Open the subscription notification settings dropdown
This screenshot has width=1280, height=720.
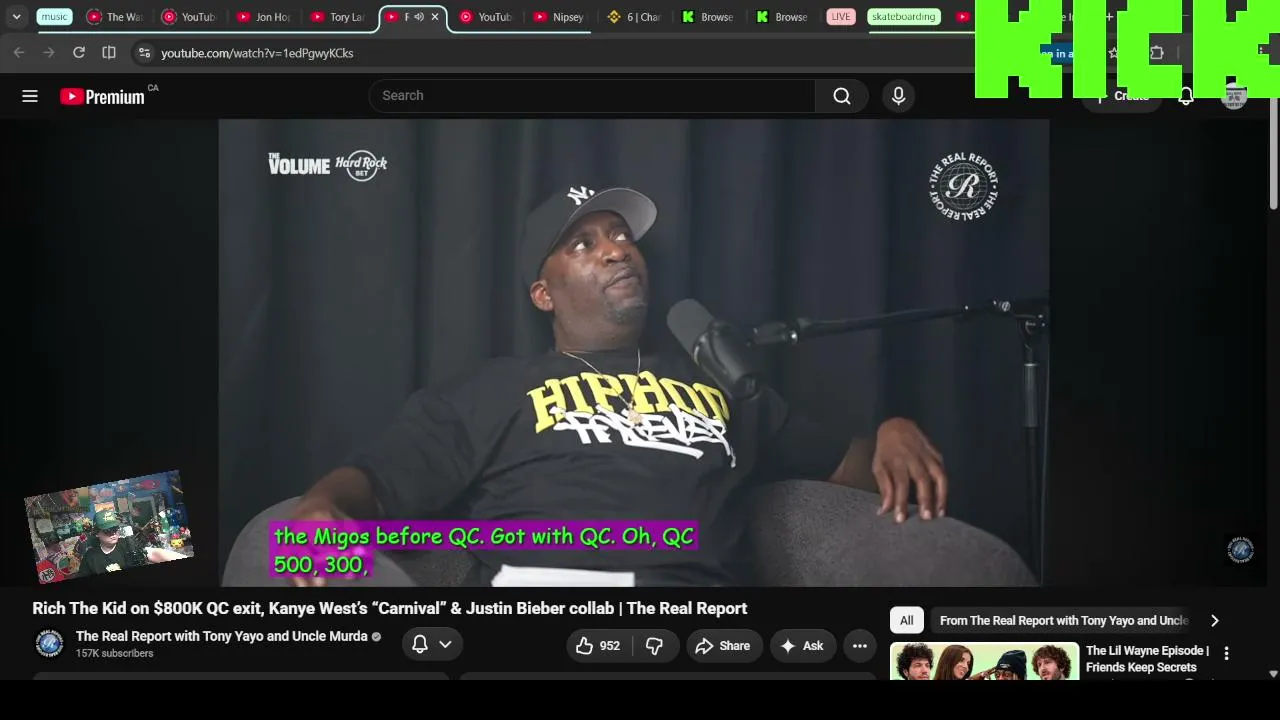click(432, 645)
